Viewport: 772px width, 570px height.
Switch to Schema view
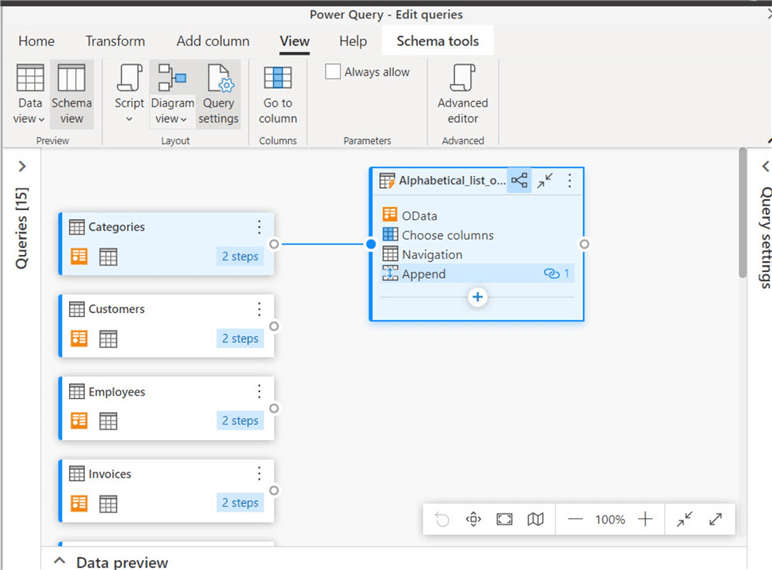tap(72, 95)
